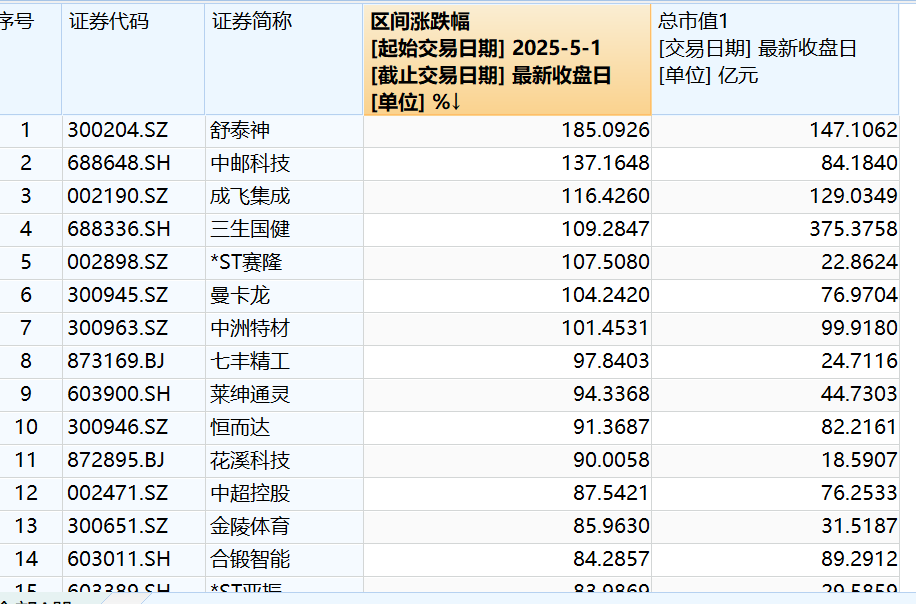Select market value 24.7116
Image resolution: width=916 pixels, height=604 pixels.
click(x=859, y=361)
